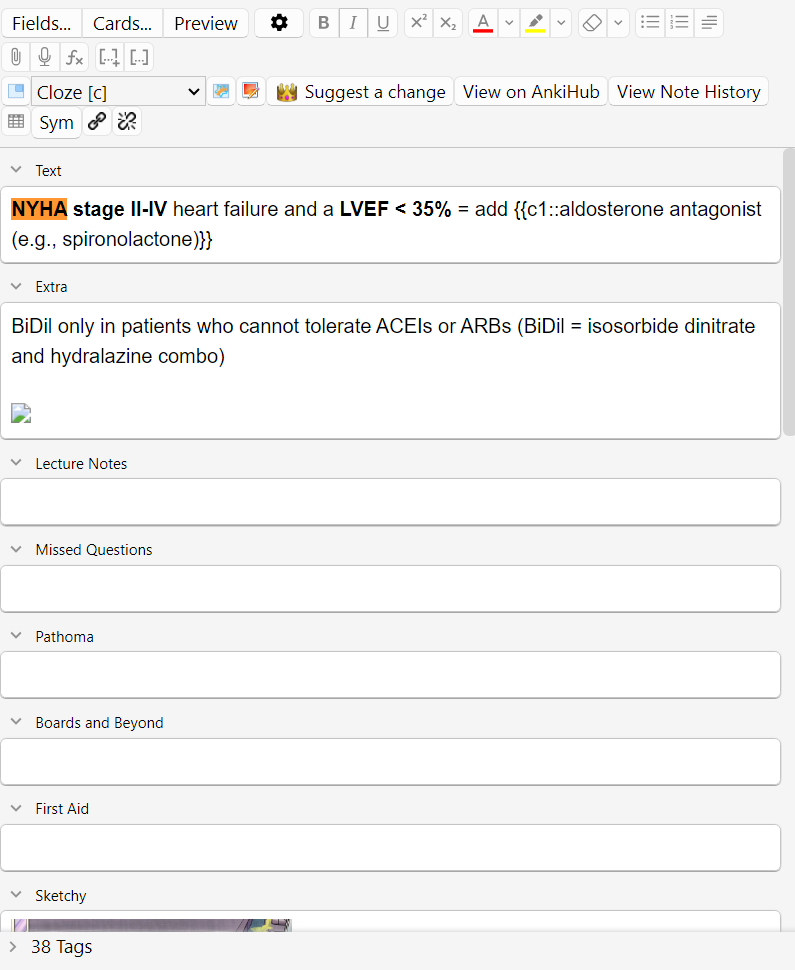The width and height of the screenshot is (795, 970).
Task: Expand the 38 Tags panel
Action: click(x=13, y=946)
